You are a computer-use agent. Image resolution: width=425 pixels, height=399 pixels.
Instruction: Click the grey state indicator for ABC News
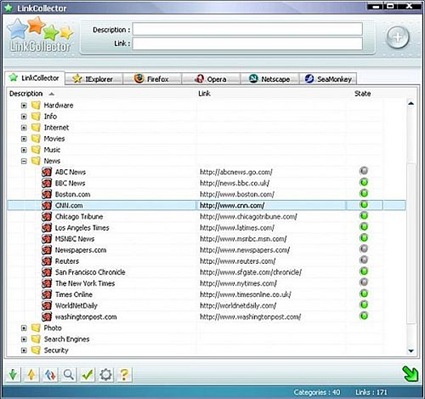click(364, 171)
